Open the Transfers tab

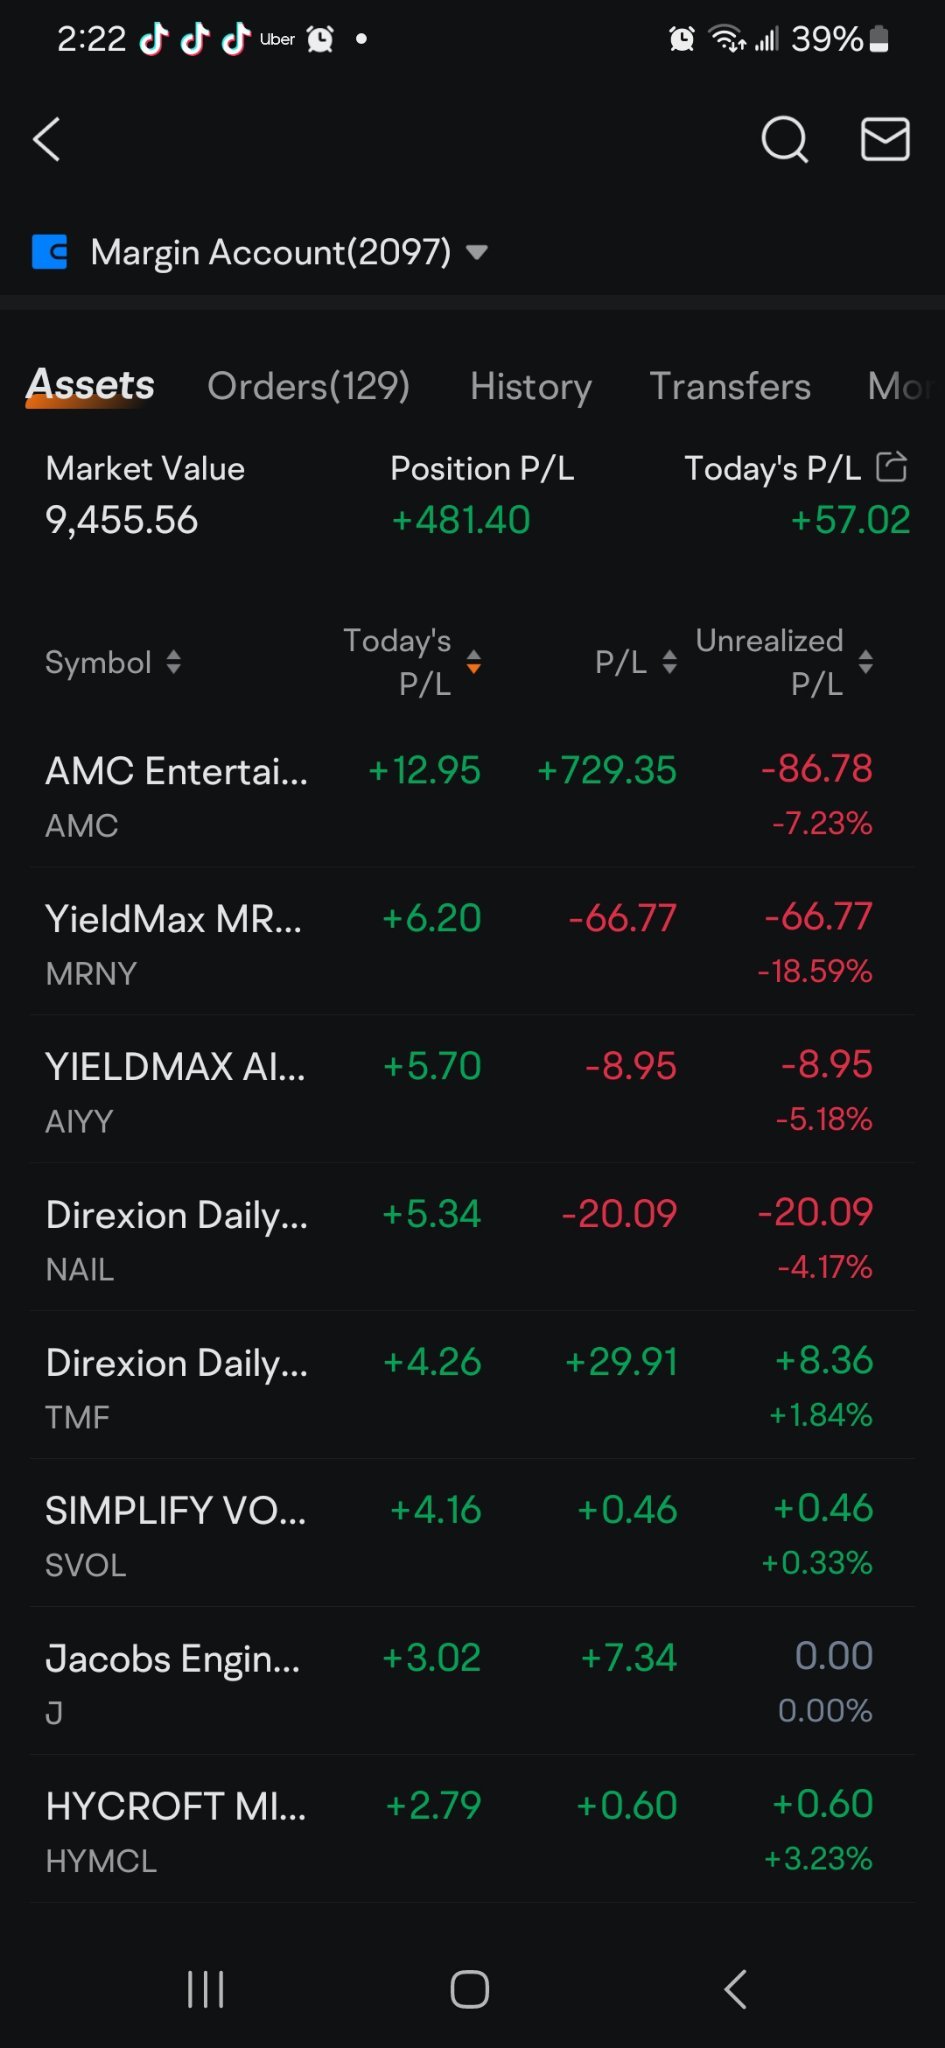[x=730, y=386]
